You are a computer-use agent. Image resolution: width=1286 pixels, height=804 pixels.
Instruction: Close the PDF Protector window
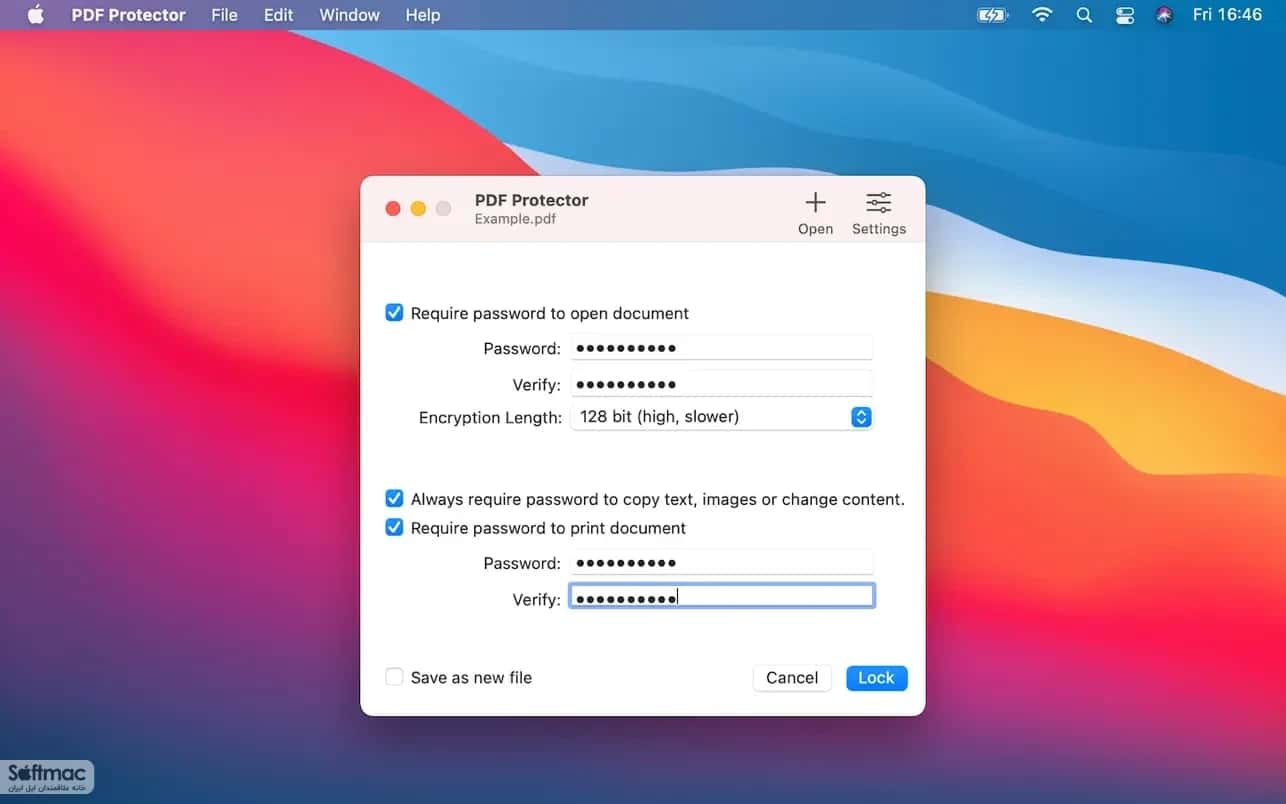[x=393, y=208]
